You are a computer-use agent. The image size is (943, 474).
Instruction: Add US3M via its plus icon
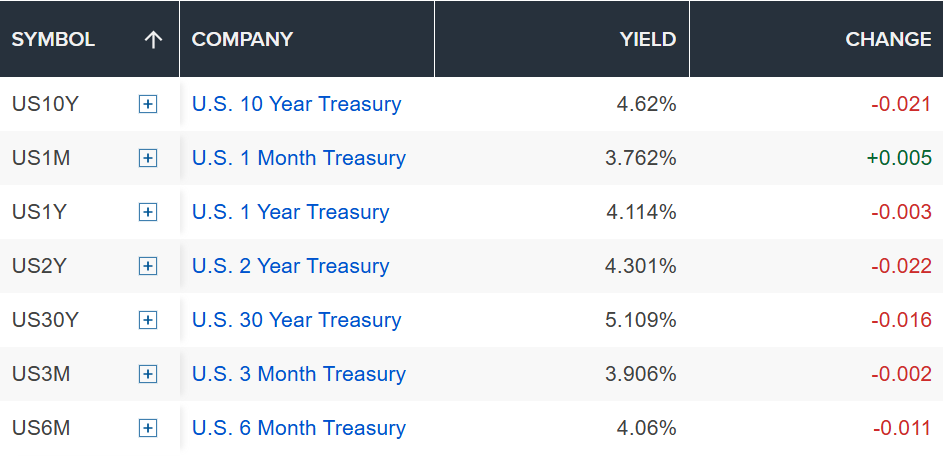(x=148, y=374)
